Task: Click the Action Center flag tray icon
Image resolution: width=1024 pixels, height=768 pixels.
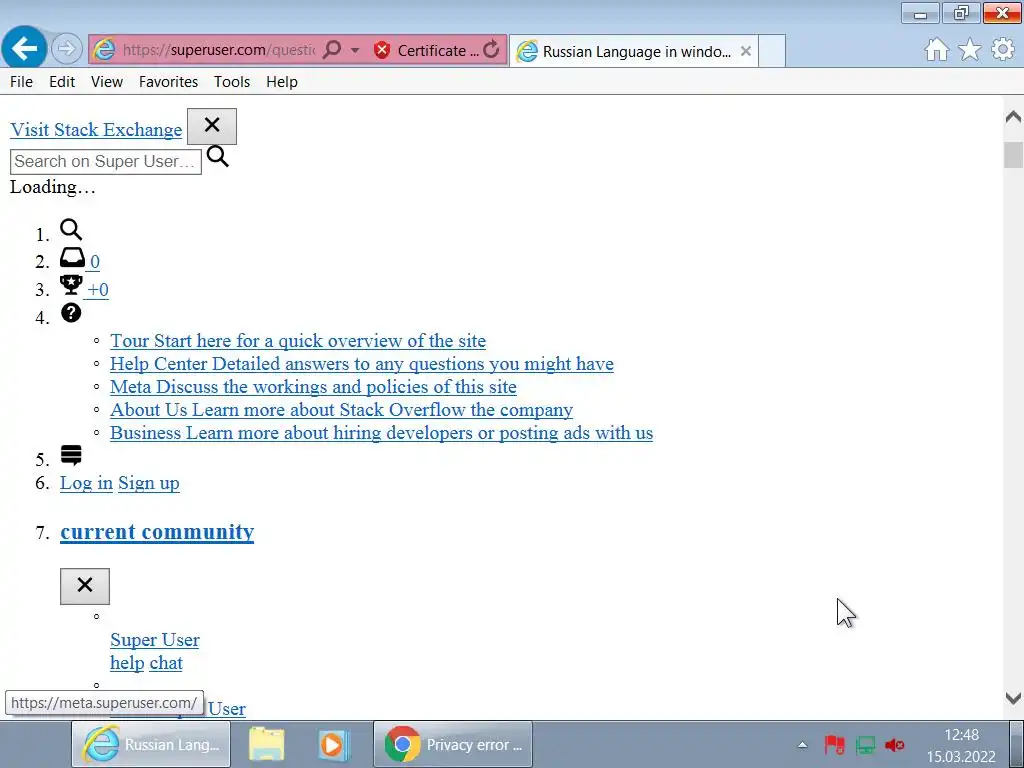Action: (834, 744)
